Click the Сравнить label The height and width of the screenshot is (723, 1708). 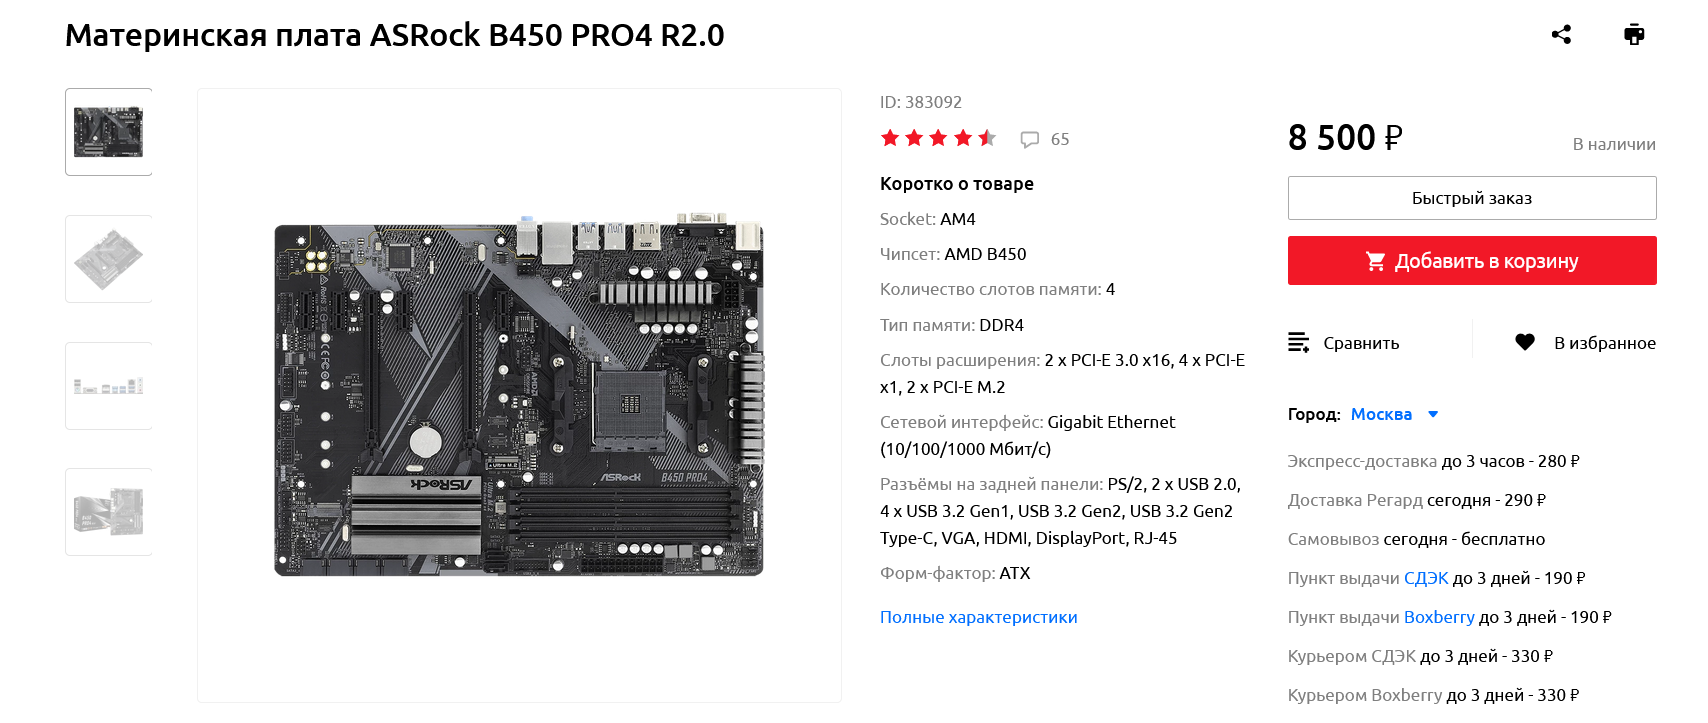coord(1361,343)
